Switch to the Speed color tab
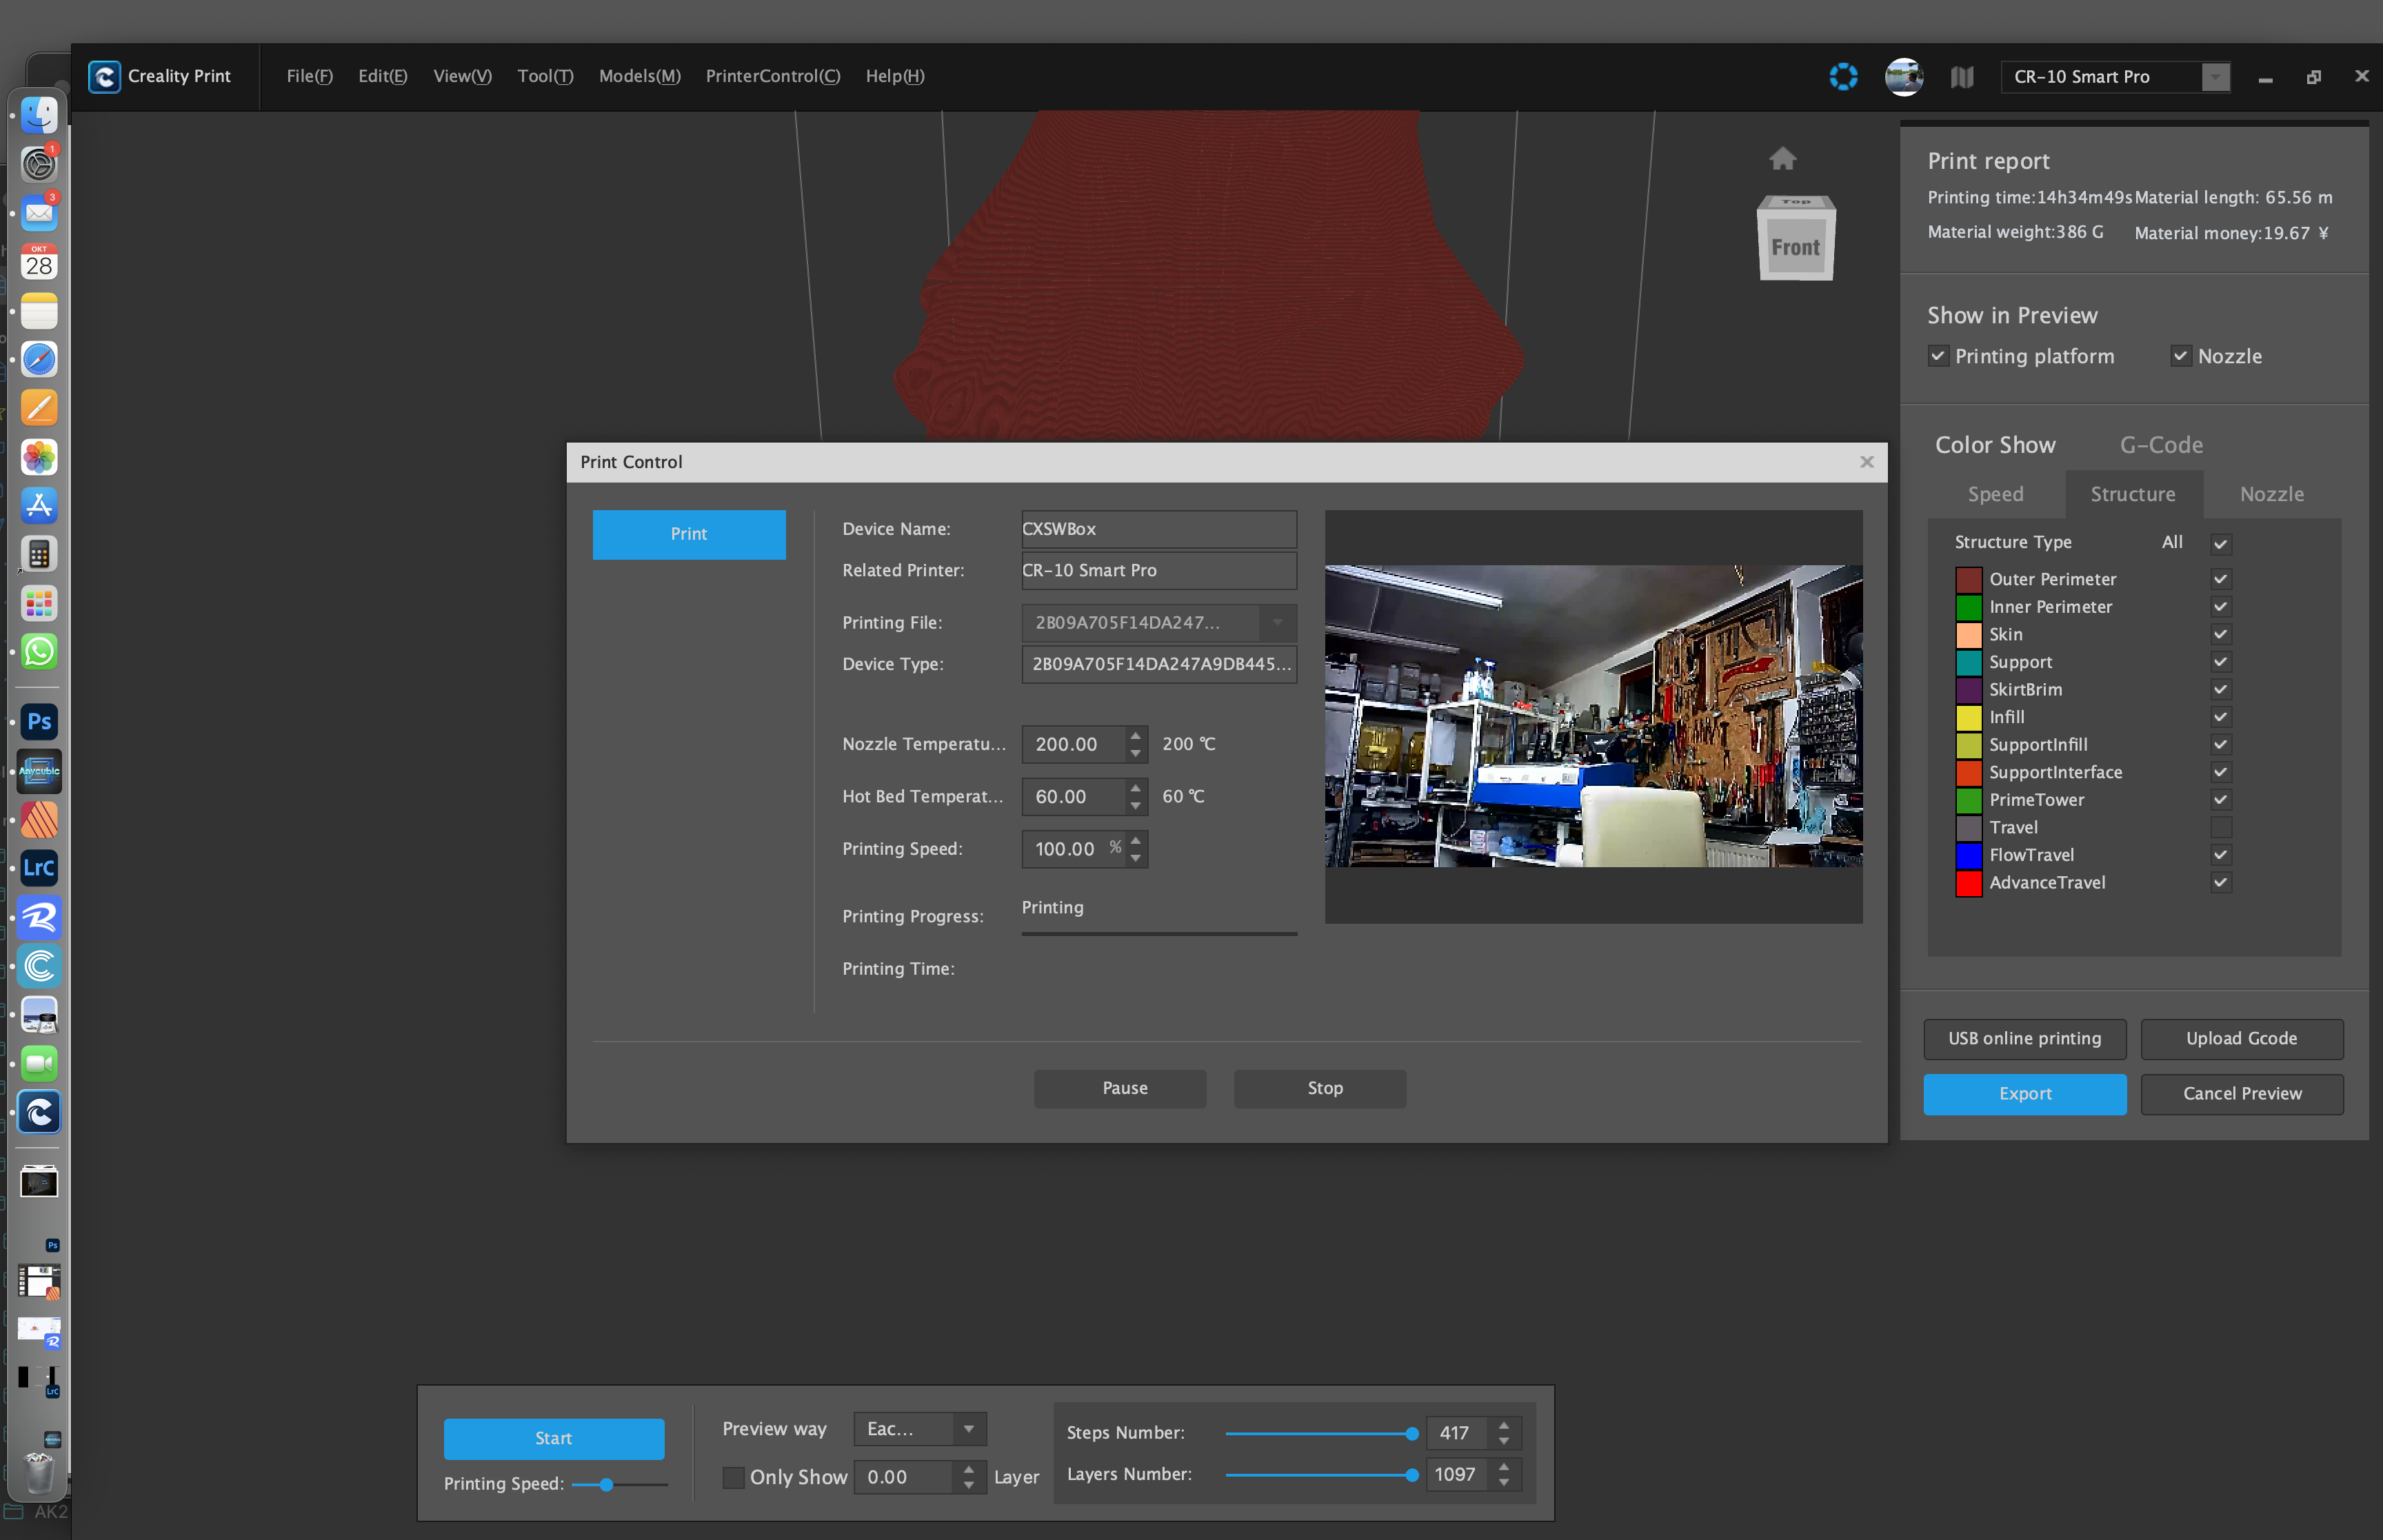2383x1540 pixels. 1995,494
